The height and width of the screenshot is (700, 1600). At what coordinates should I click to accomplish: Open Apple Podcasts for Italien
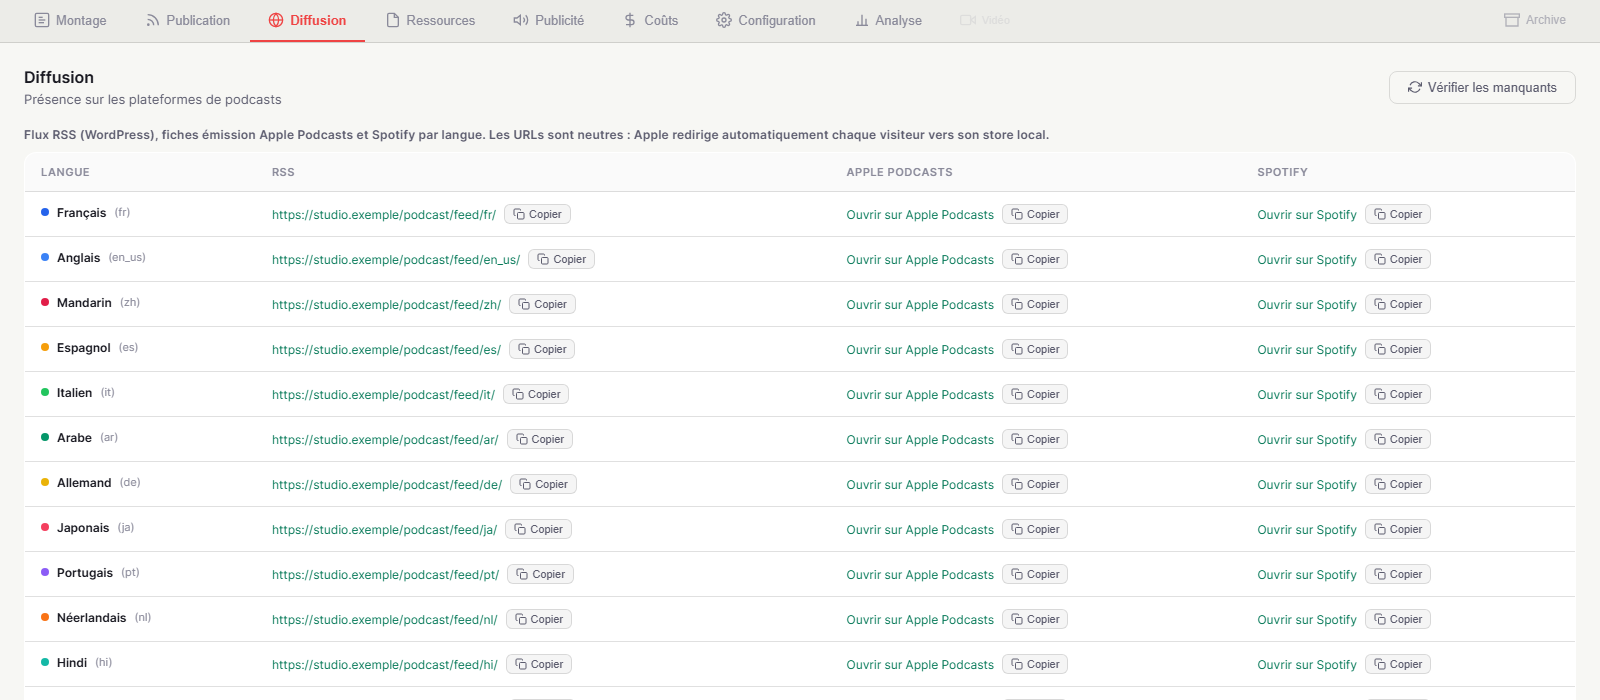[x=920, y=395]
